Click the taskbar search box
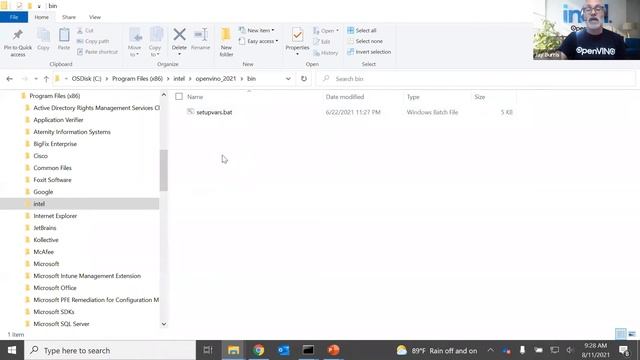This screenshot has height=360, width=640. 110,350
